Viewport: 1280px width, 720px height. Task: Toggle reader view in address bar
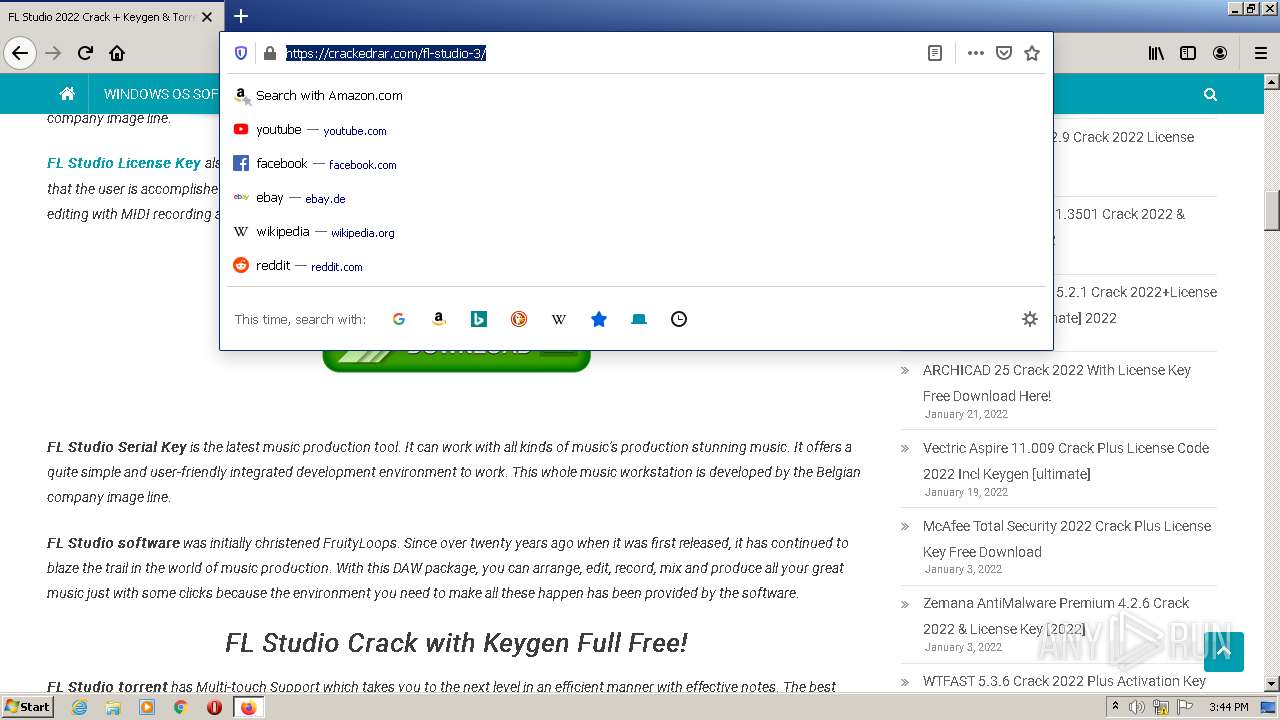(x=935, y=53)
